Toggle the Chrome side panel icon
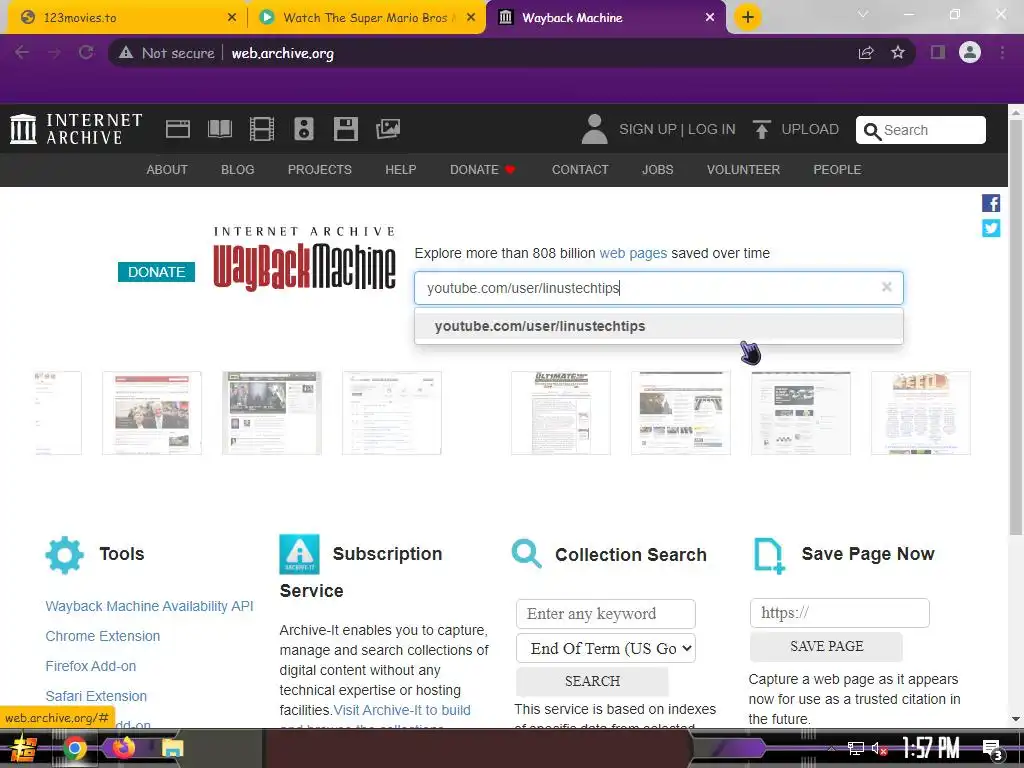The image size is (1024, 768). [938, 53]
